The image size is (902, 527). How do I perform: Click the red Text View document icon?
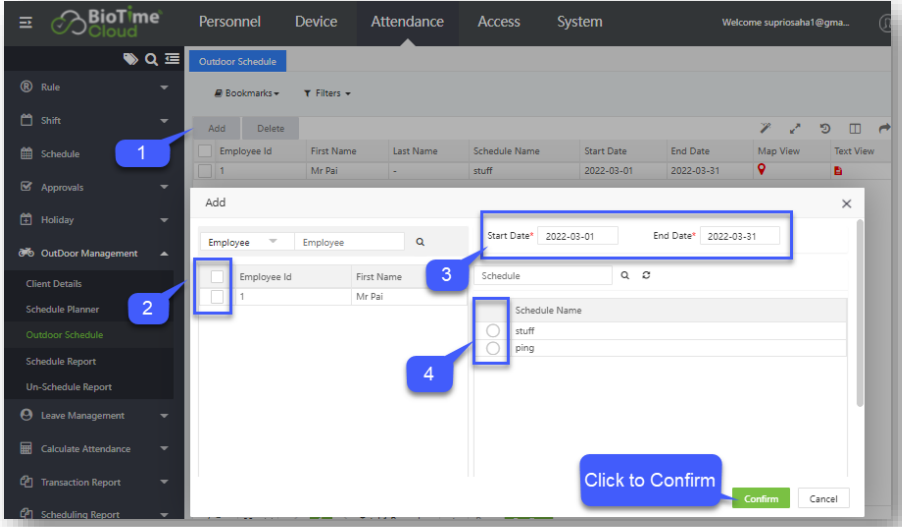click(x=838, y=171)
